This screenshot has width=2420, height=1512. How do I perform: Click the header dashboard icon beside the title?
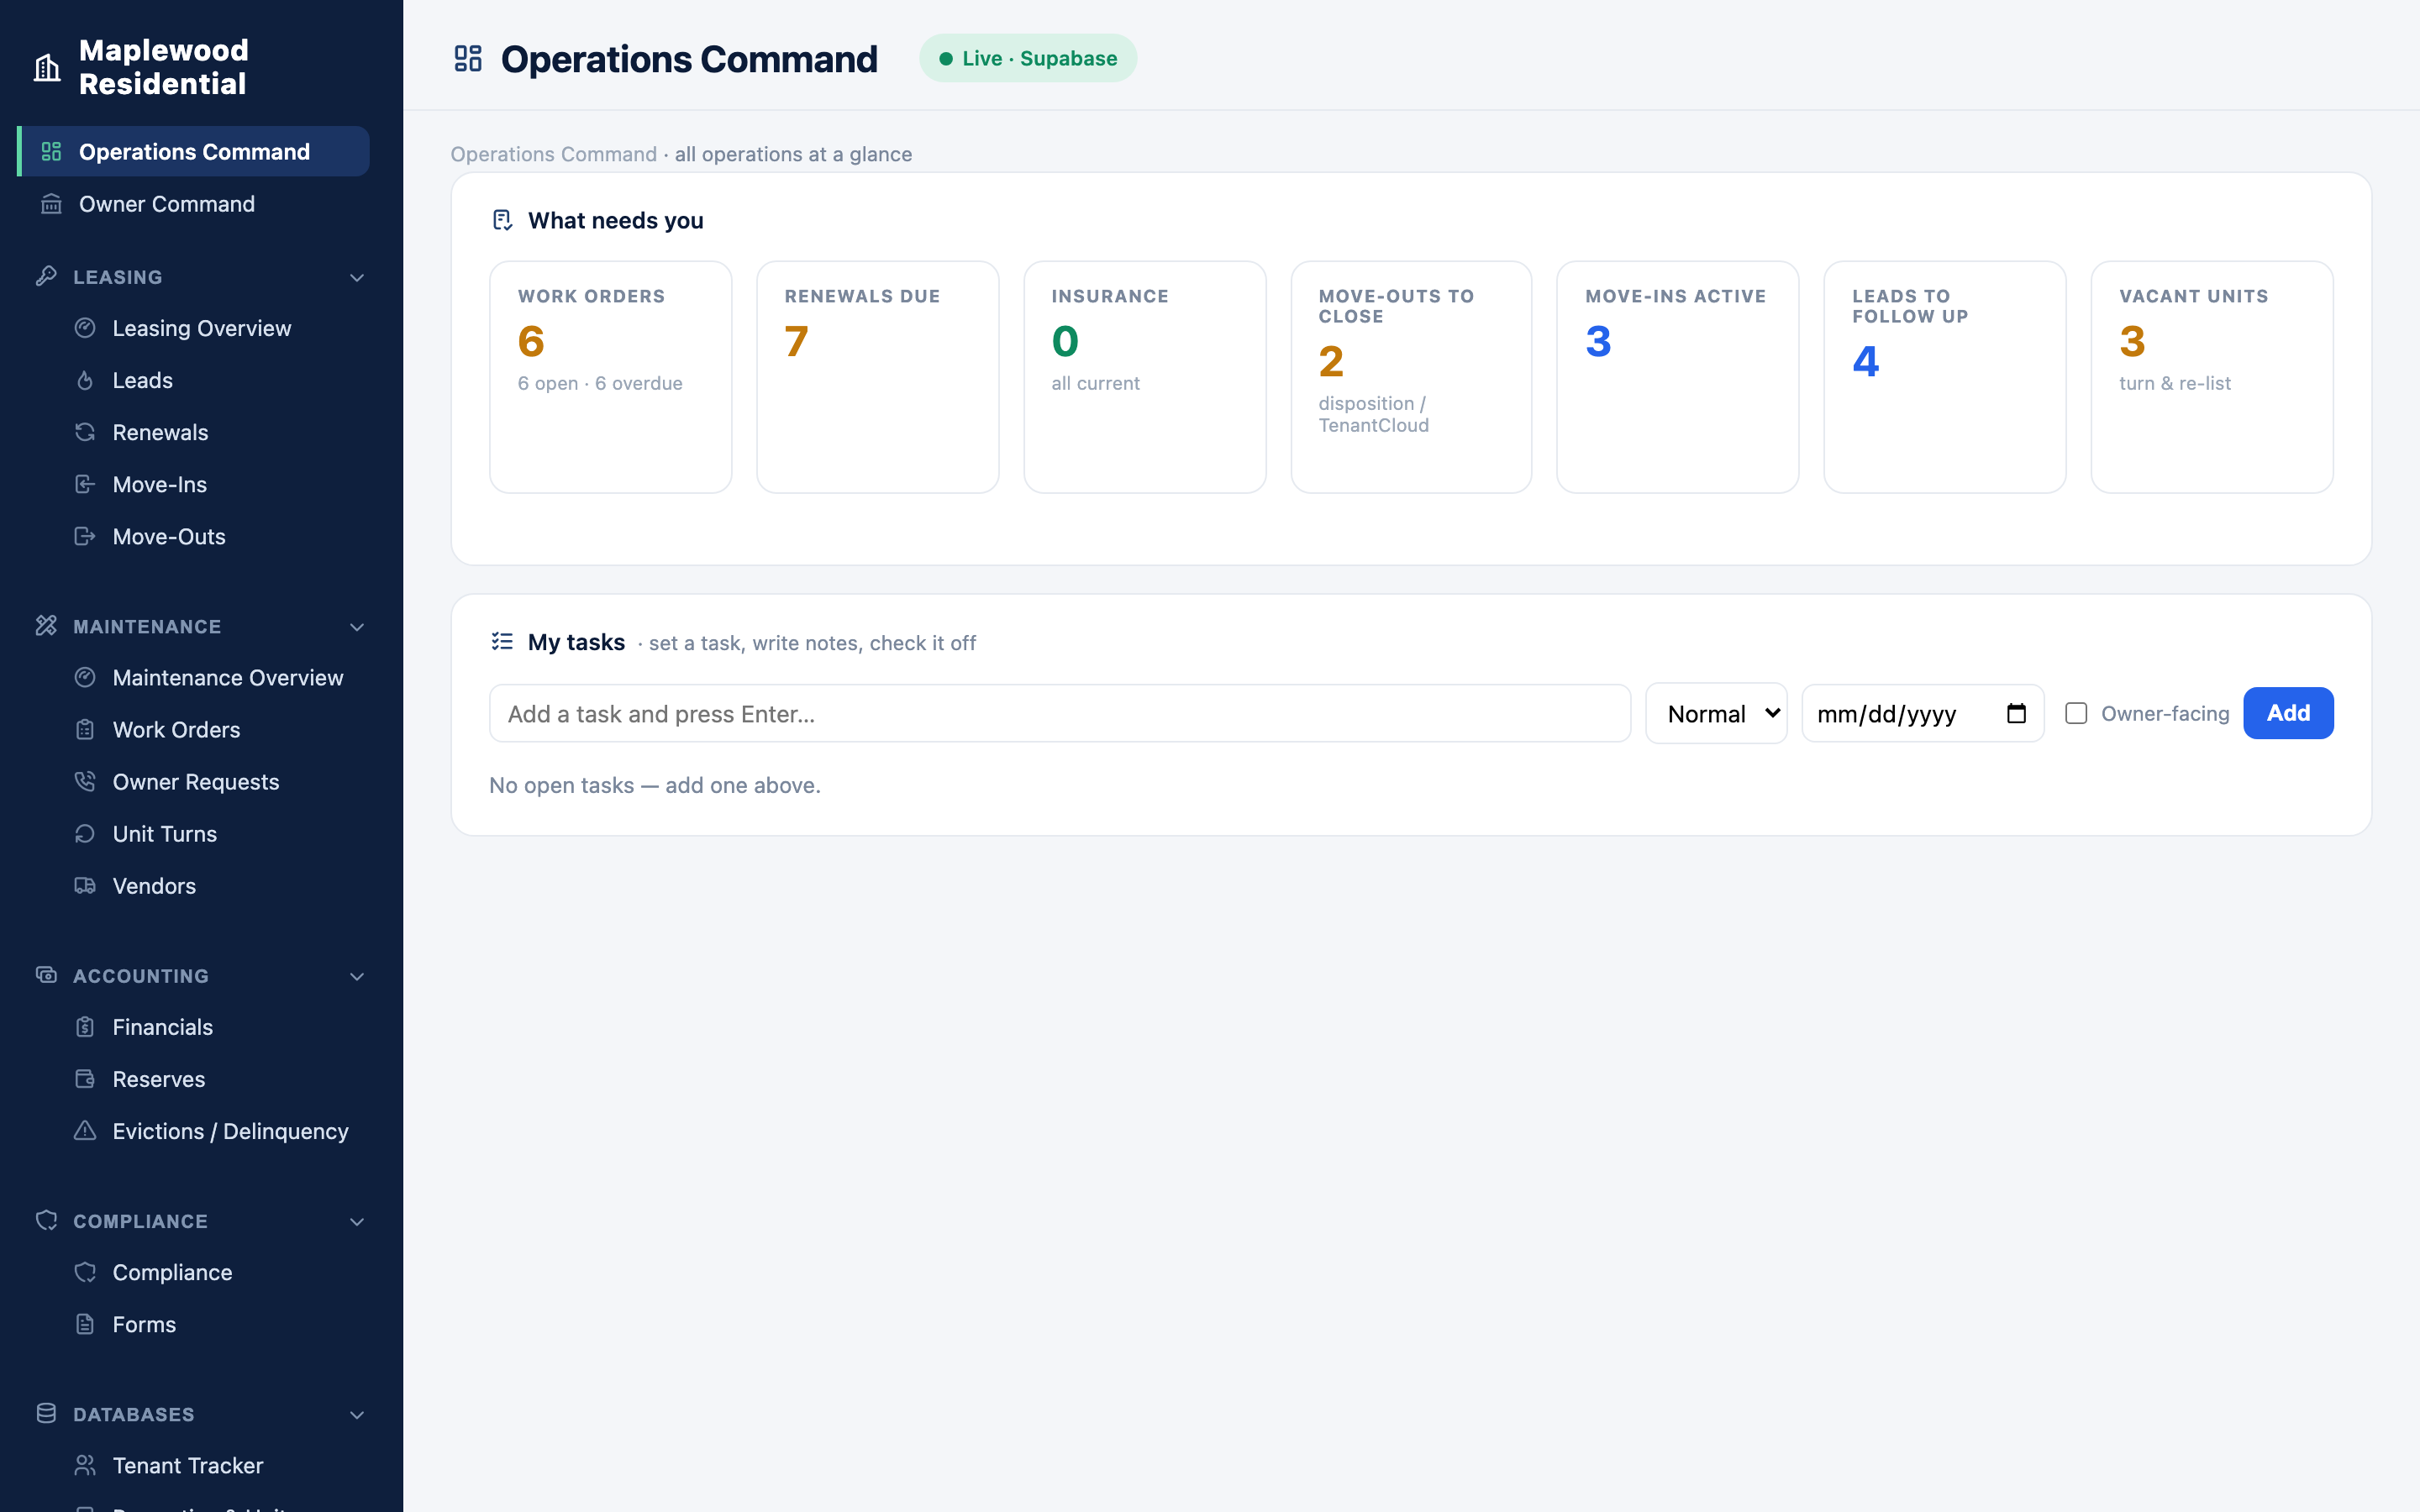click(468, 58)
